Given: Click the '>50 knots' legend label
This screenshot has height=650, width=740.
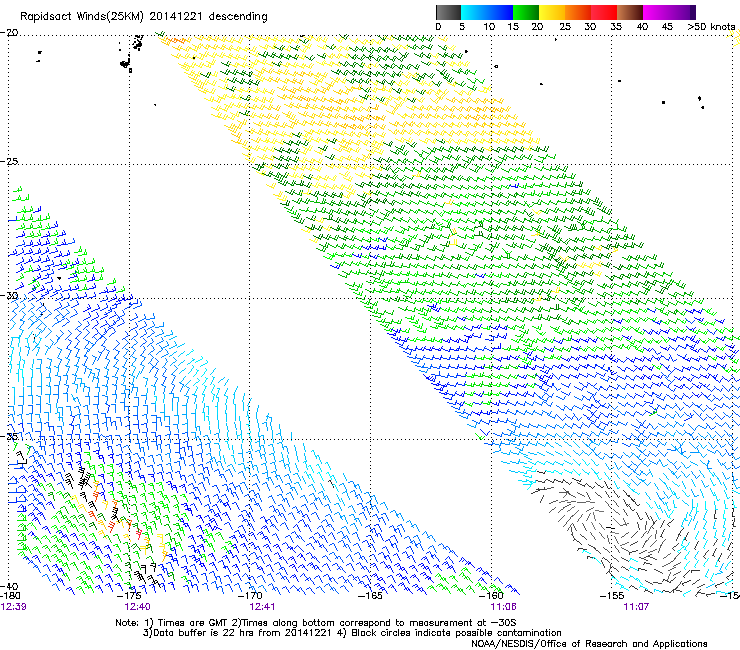Looking at the screenshot, I should (x=711, y=26).
